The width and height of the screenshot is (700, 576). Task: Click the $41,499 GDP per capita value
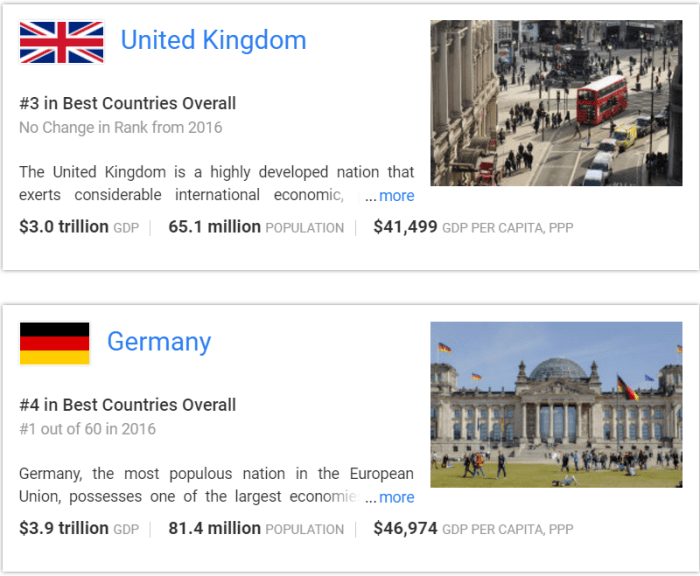[405, 227]
